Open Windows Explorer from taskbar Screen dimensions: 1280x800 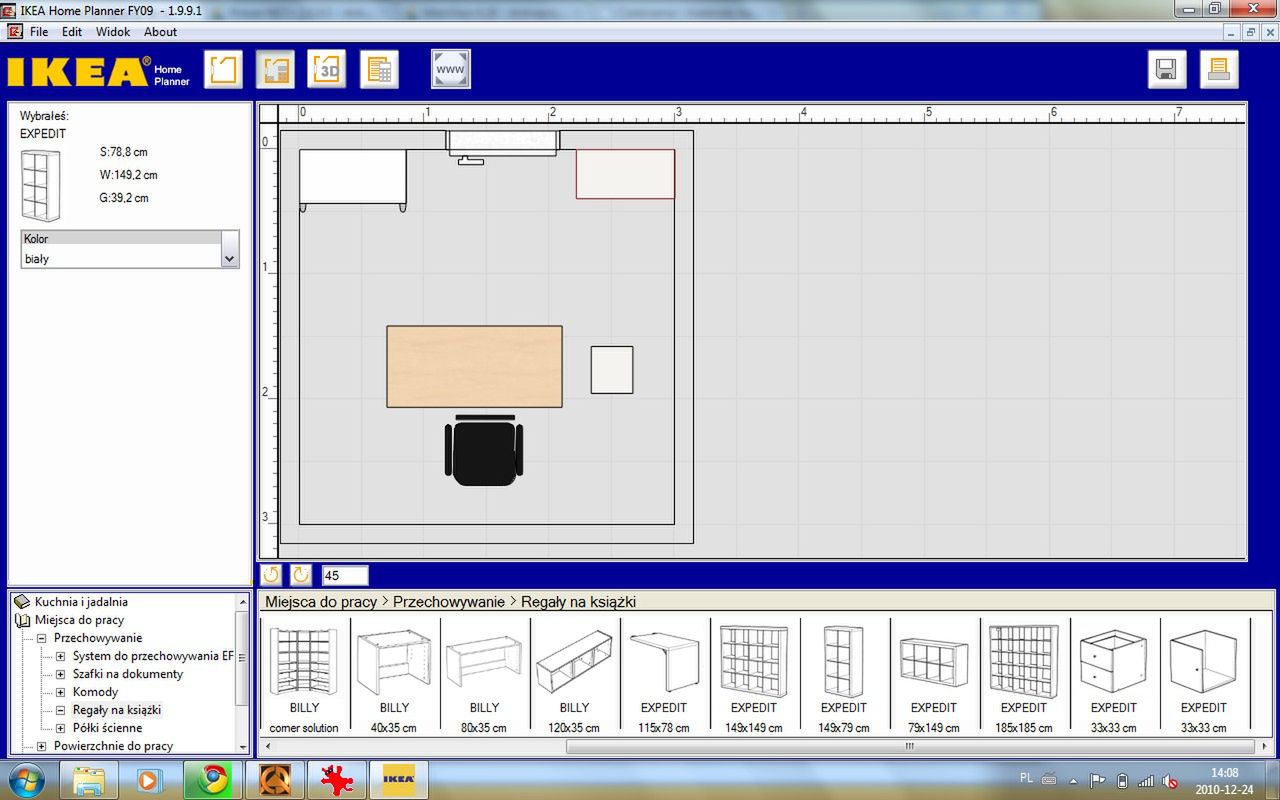89,780
